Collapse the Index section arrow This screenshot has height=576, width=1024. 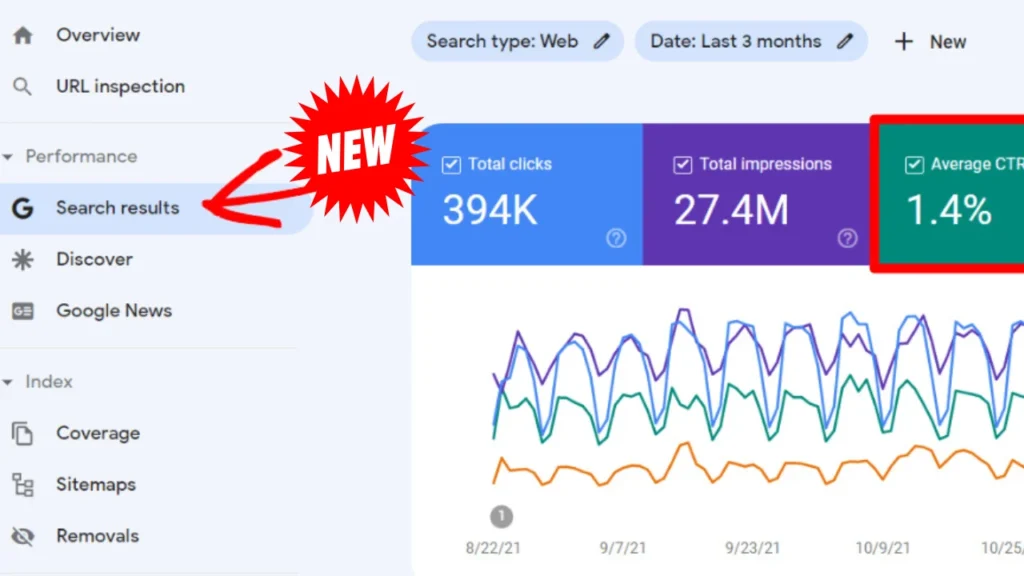(x=8, y=382)
